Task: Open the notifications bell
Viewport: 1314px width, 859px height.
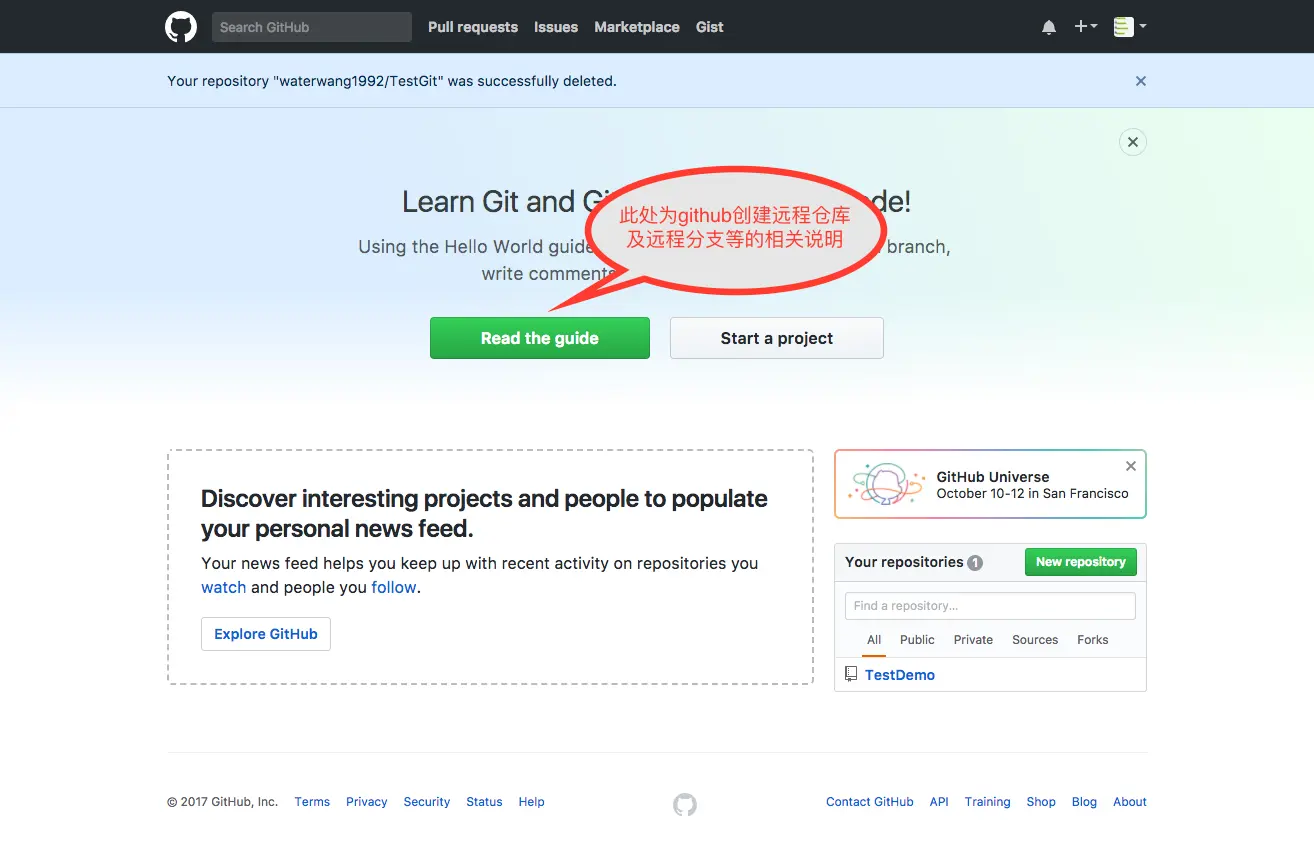Action: (x=1049, y=28)
